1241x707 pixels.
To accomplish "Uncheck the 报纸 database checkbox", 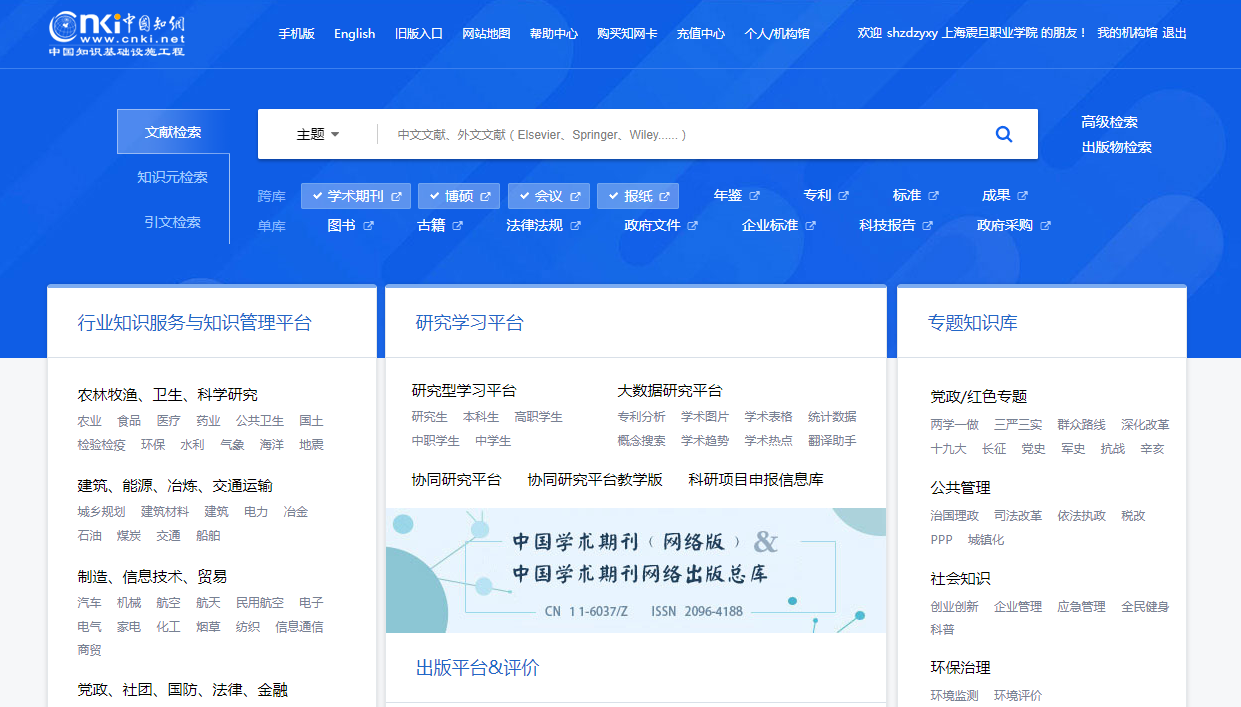I will click(x=613, y=196).
